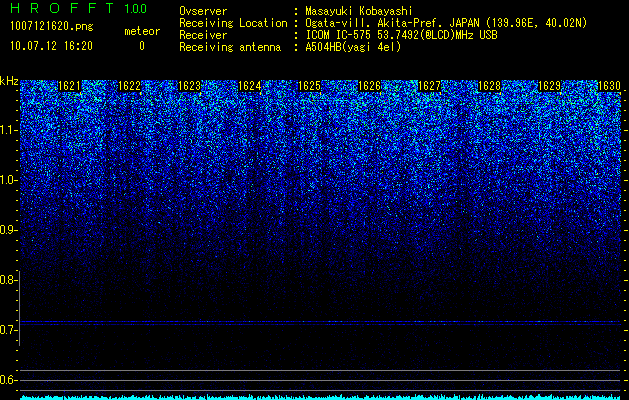629x400 pixels.
Task: Click the 1623 time marker
Action: click(x=189, y=86)
